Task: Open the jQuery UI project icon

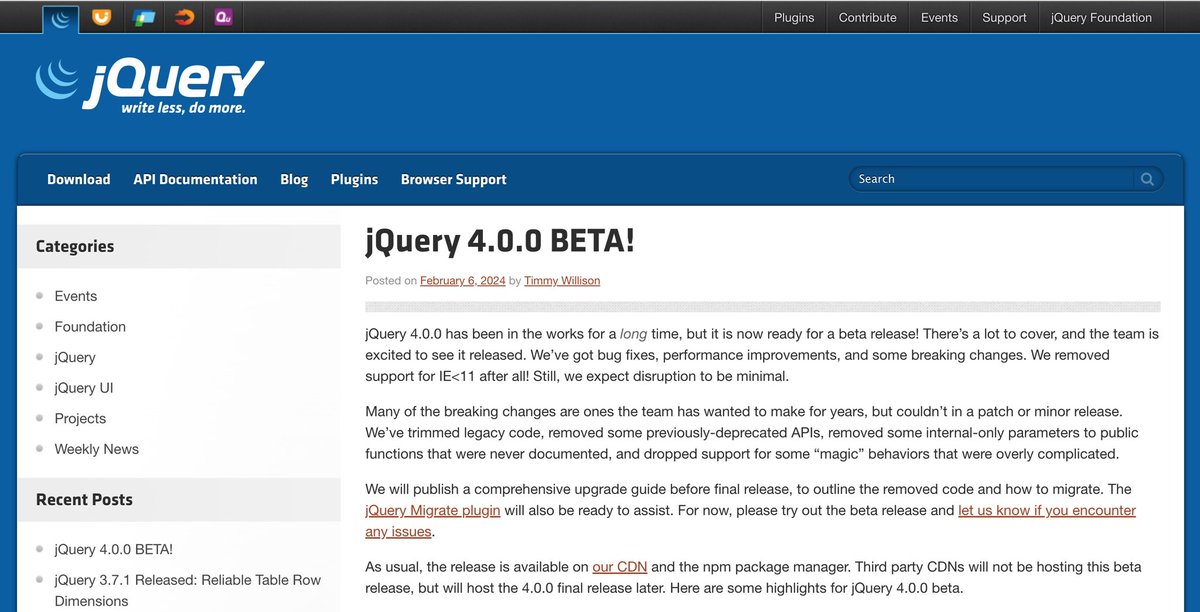Action: point(101,17)
